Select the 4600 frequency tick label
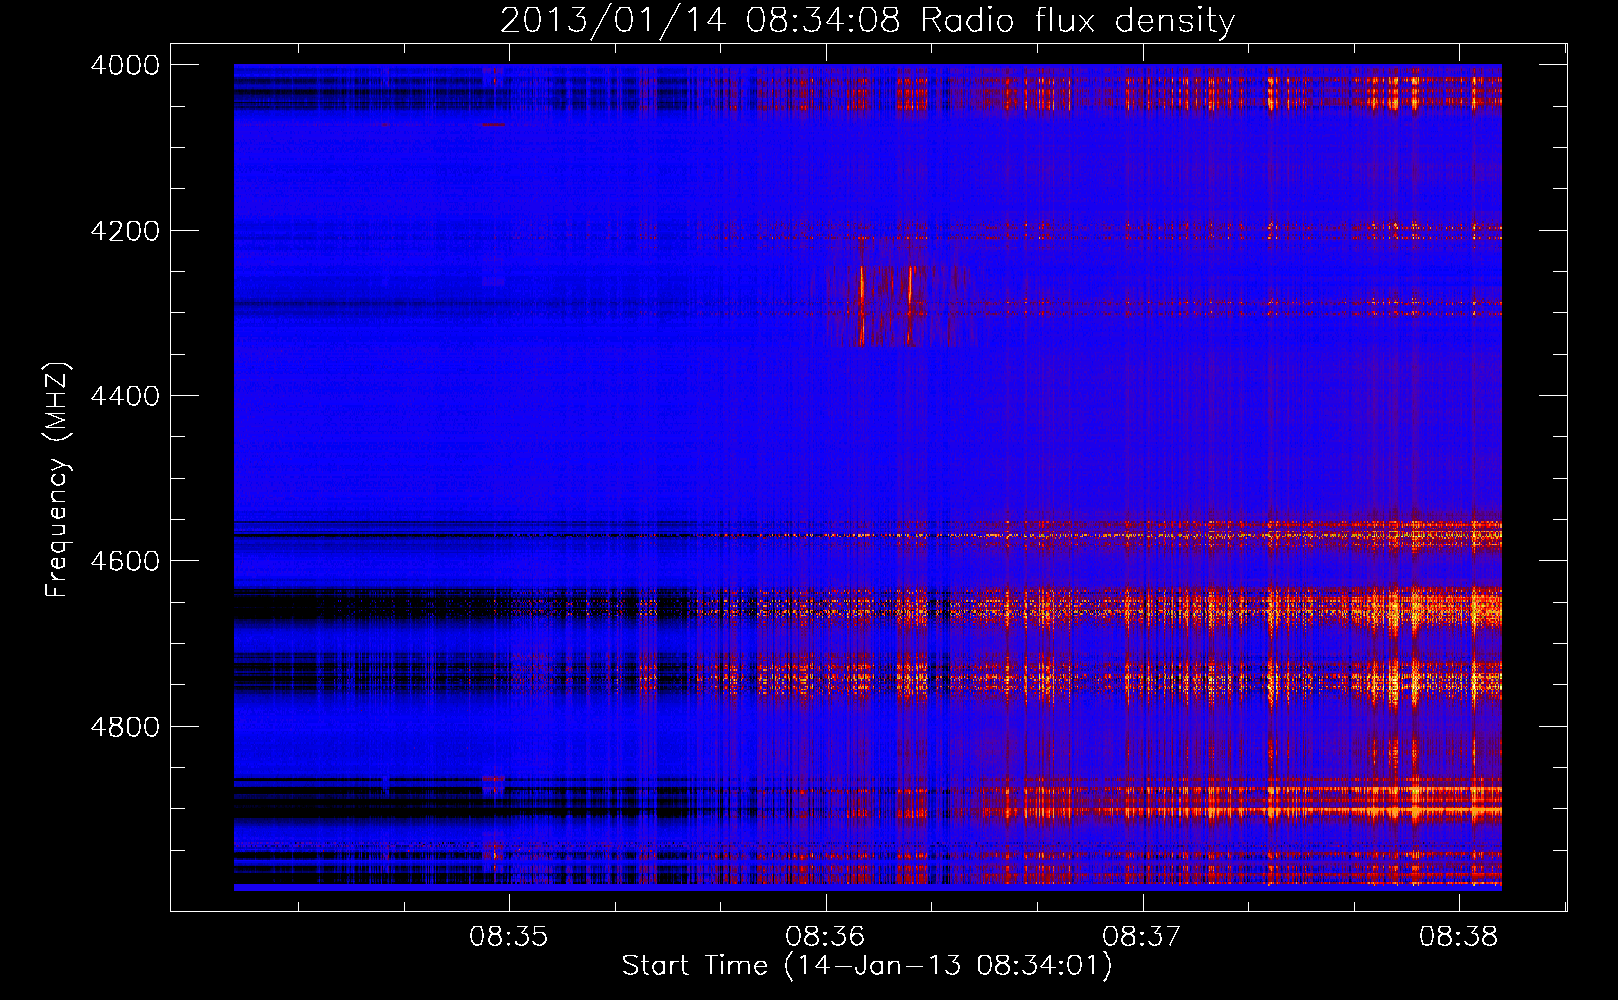 [x=125, y=561]
